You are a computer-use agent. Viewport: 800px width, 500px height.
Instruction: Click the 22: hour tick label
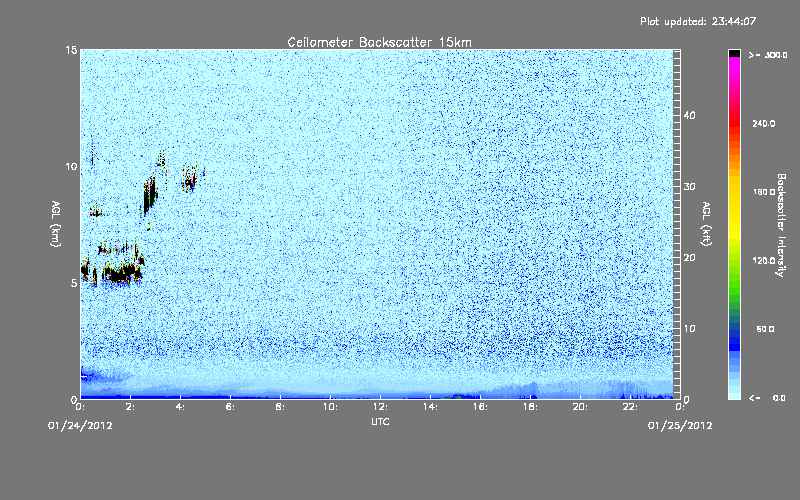pos(631,407)
